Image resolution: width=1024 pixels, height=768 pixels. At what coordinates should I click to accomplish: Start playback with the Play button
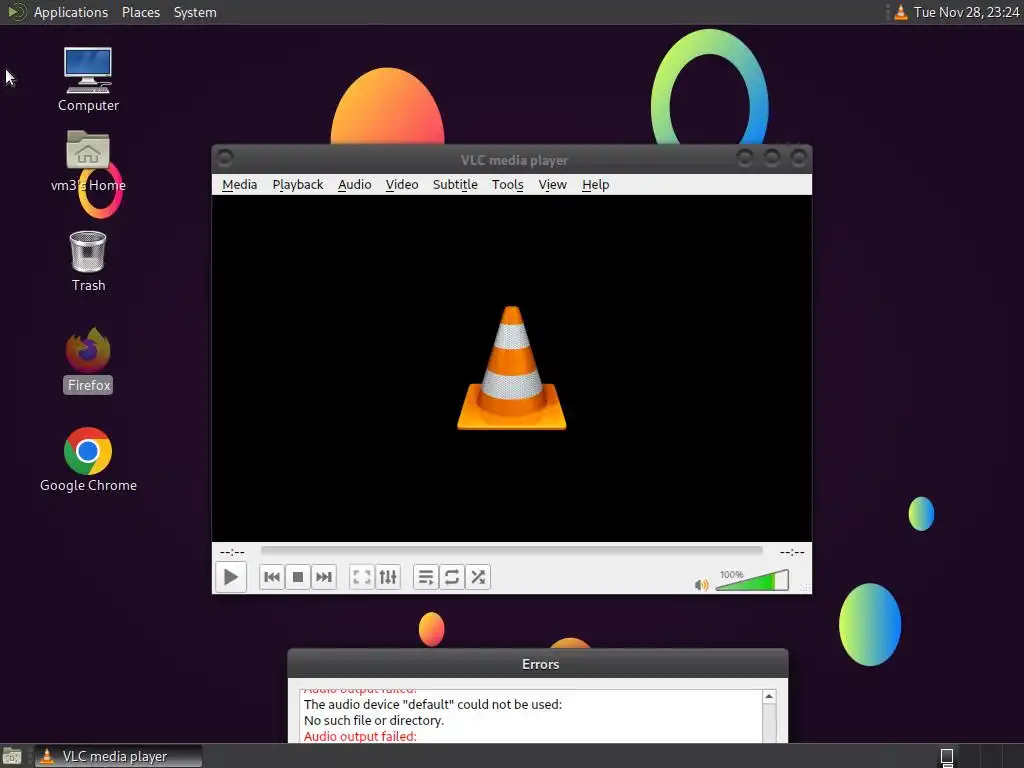[231, 577]
